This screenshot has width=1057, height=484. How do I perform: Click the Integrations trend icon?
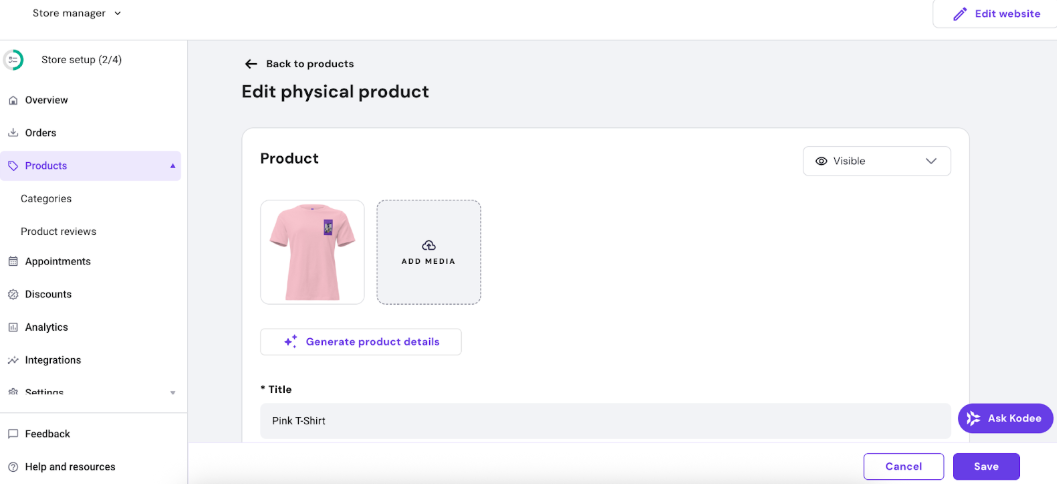pyautogui.click(x=13, y=360)
